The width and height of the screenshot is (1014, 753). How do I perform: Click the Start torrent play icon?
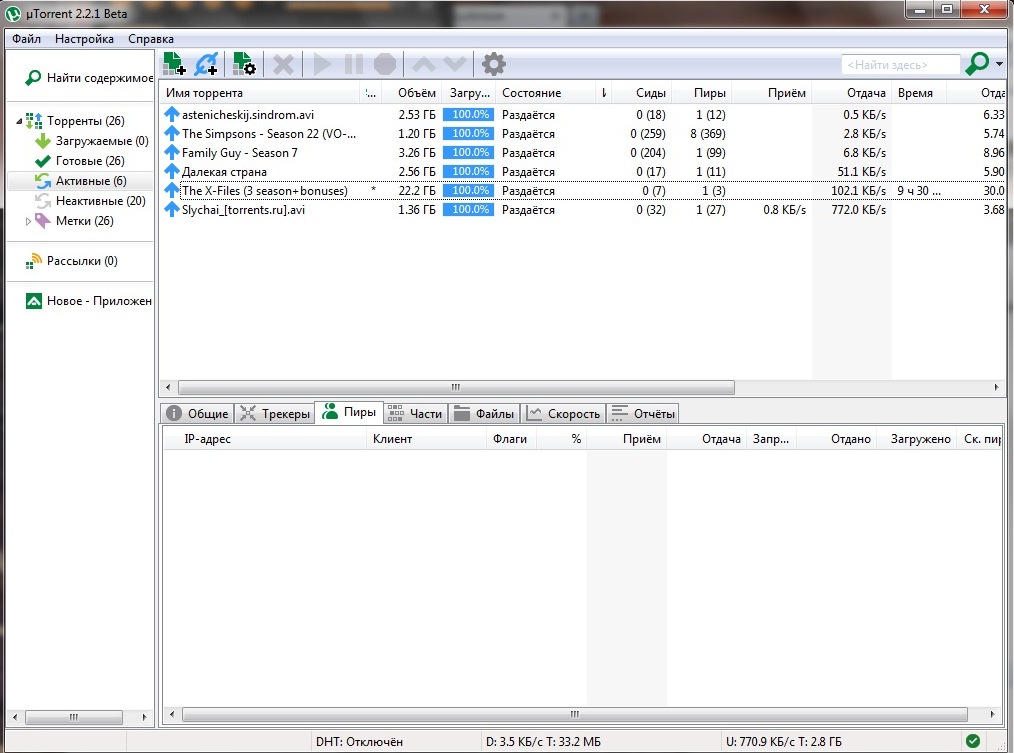click(x=321, y=64)
